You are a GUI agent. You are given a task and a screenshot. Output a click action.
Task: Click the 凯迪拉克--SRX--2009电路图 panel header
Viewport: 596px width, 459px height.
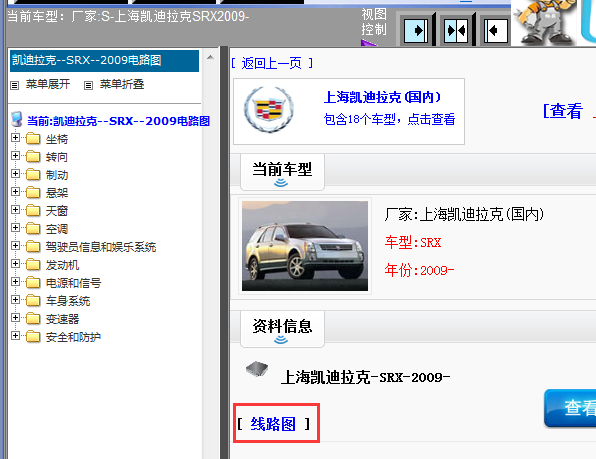coord(104,60)
